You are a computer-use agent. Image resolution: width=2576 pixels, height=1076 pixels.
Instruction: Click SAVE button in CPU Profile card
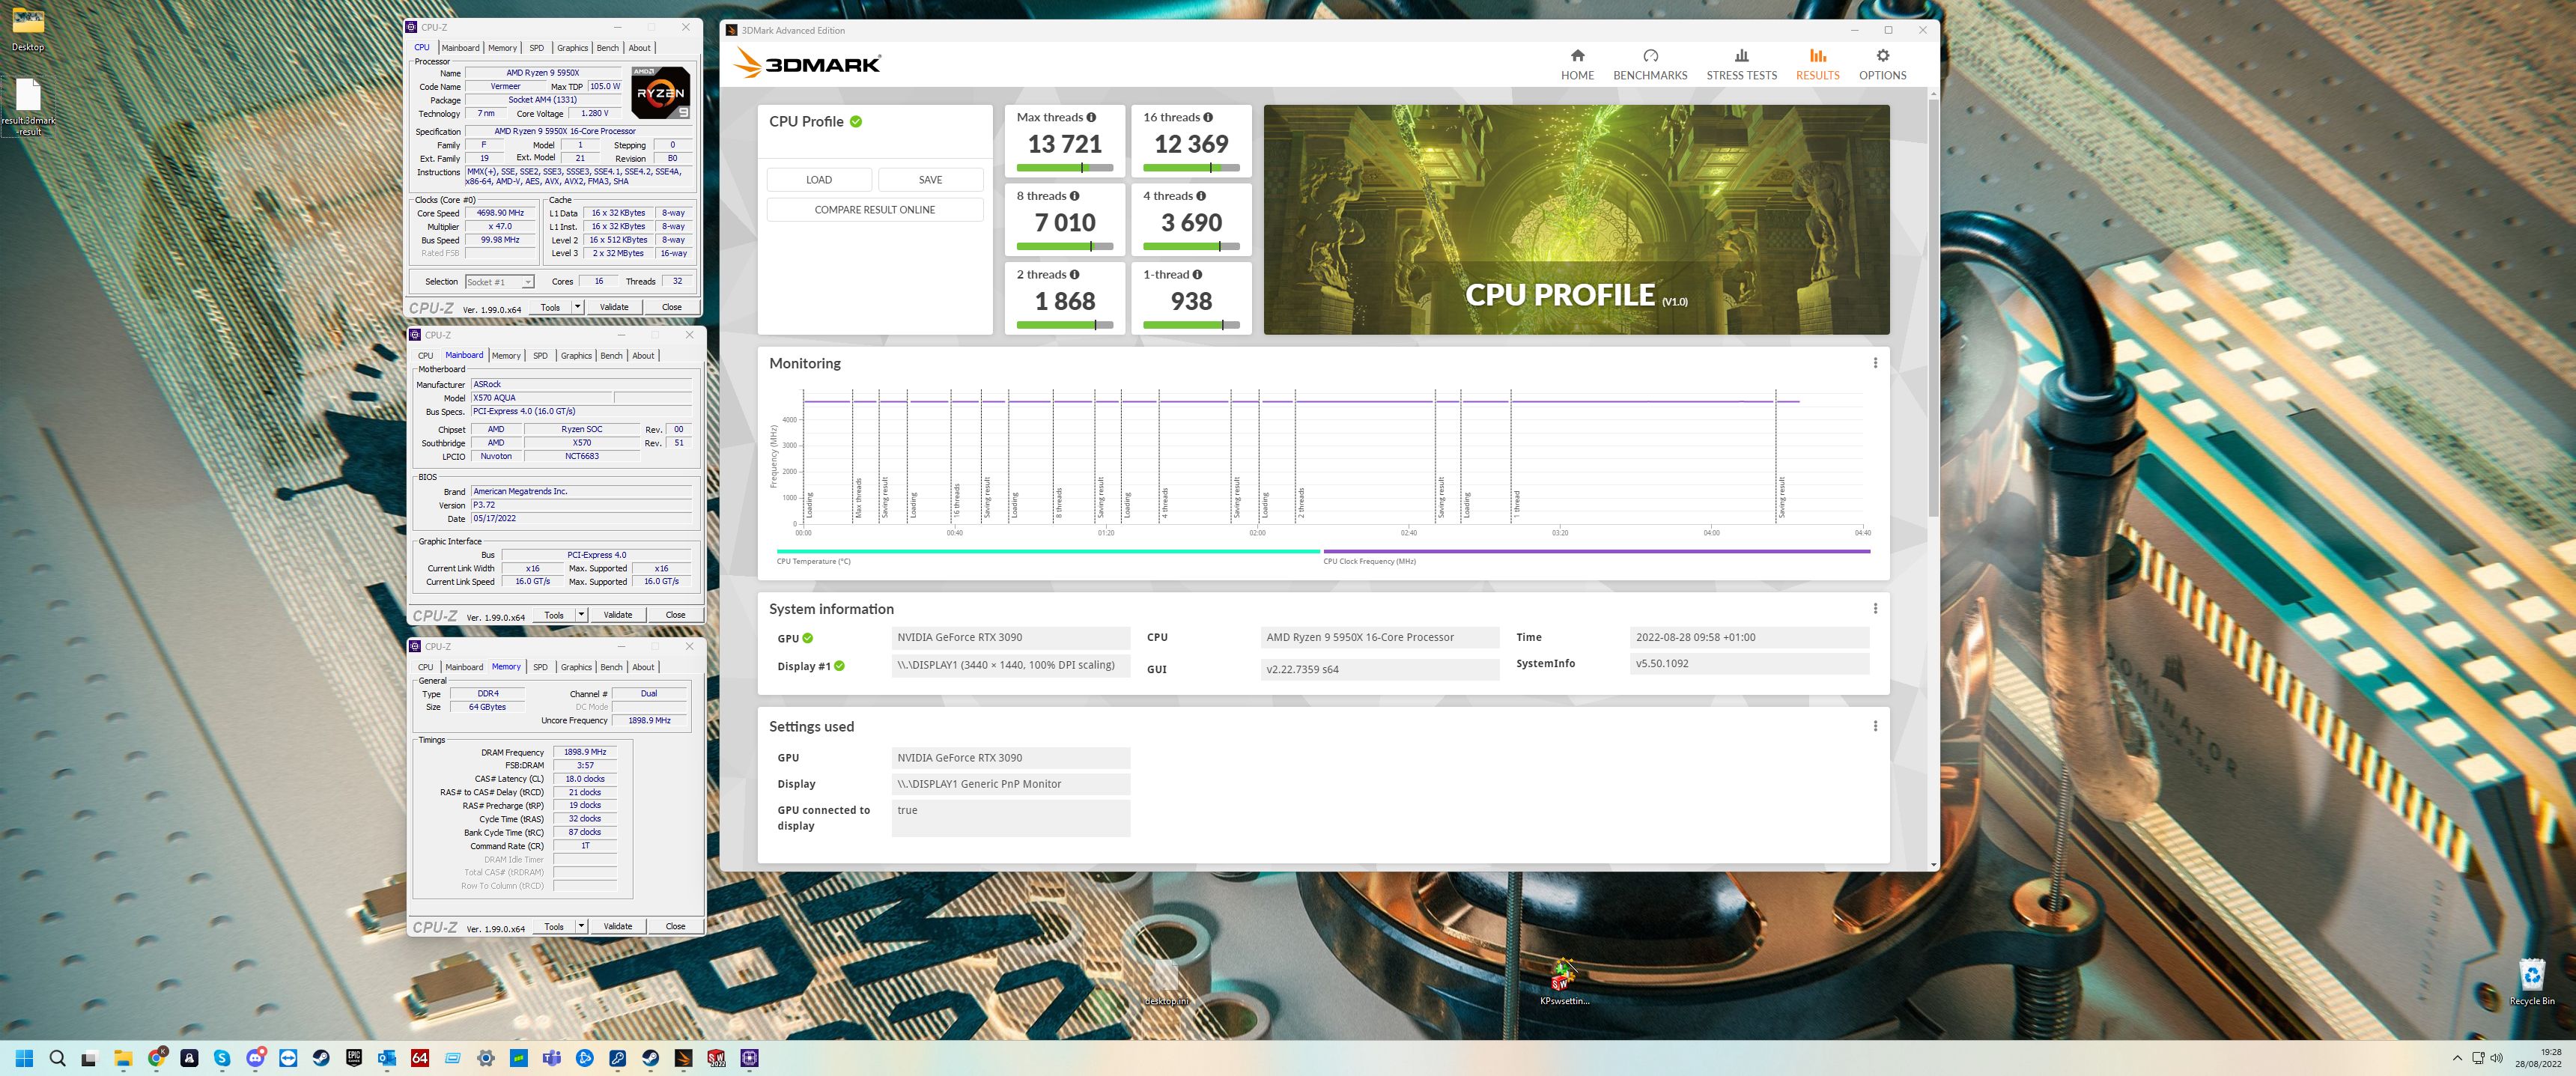[x=930, y=180]
